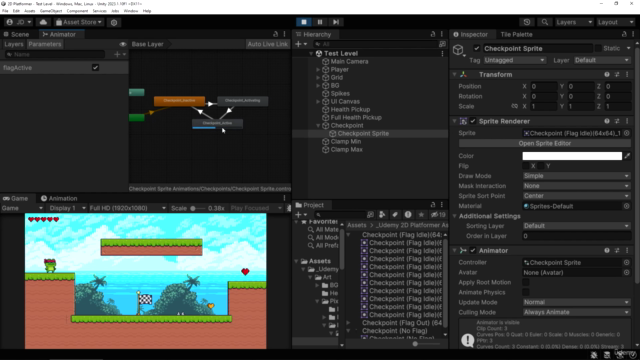The height and width of the screenshot is (360, 640).
Task: Open Transform component help icon
Action: (x=607, y=75)
